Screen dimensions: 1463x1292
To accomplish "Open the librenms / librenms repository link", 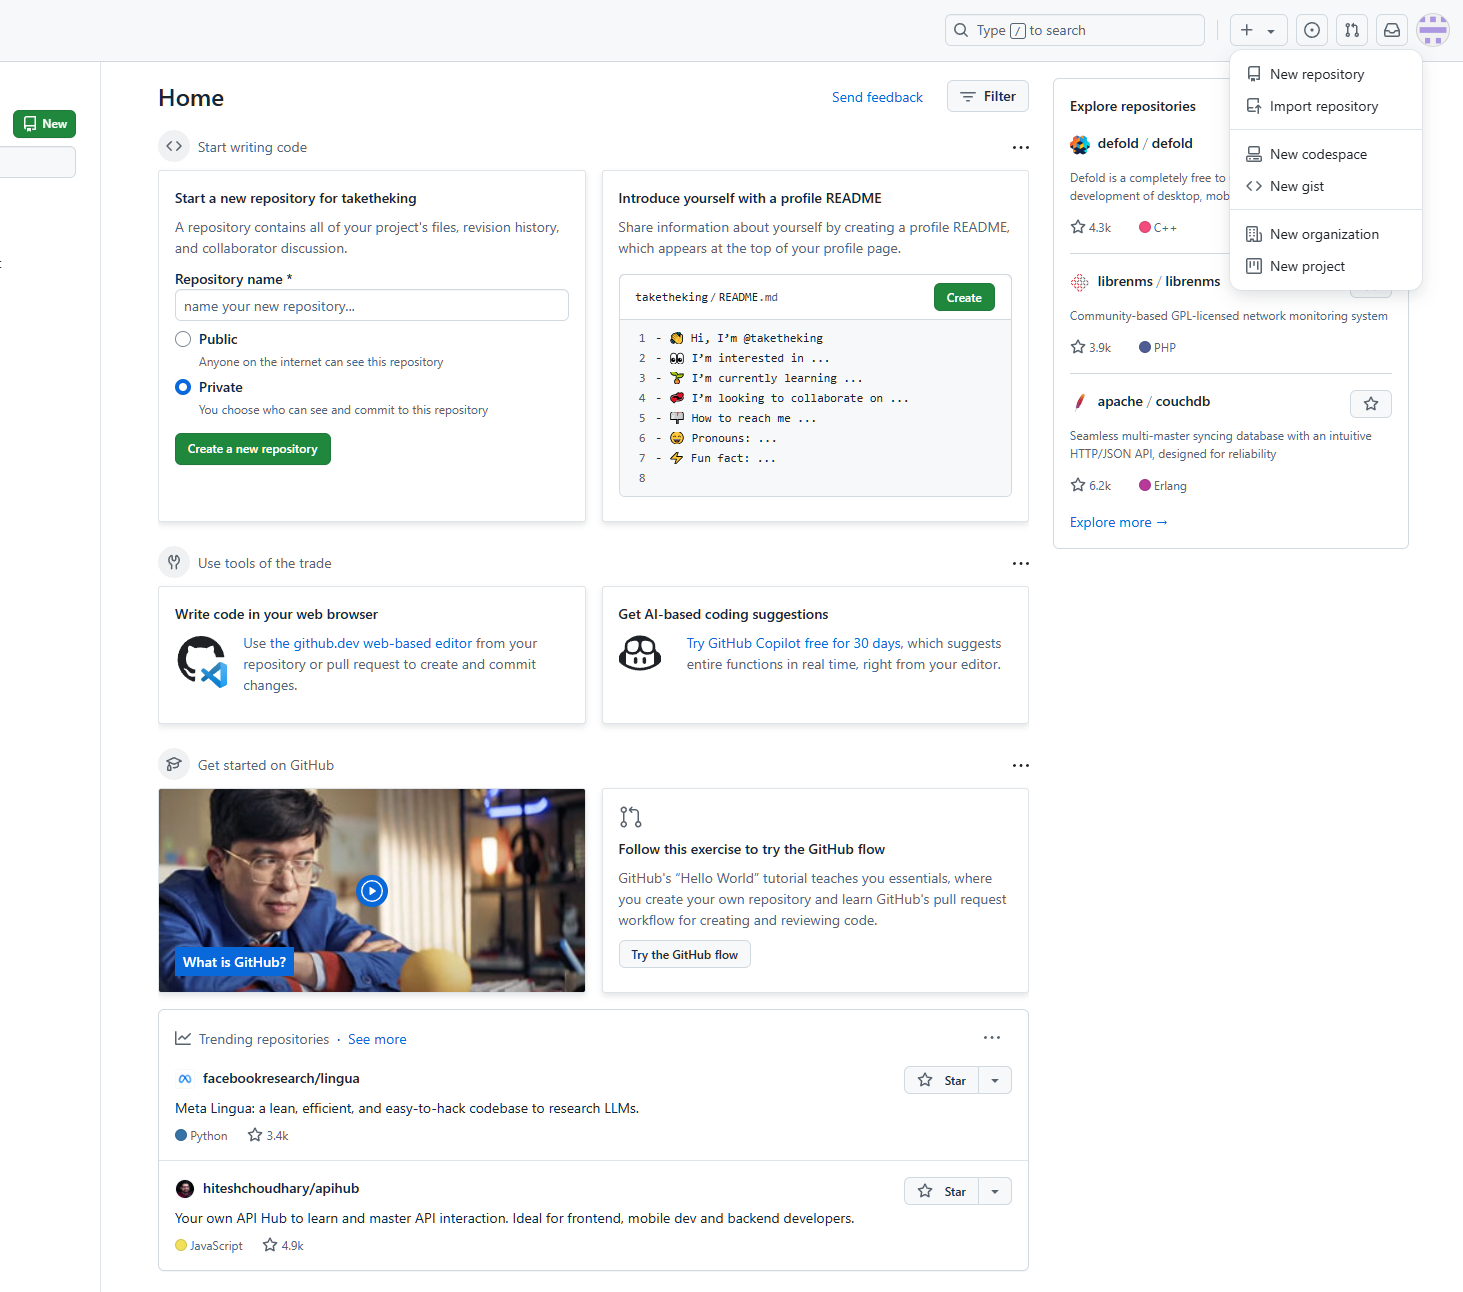I will [x=1159, y=281].
